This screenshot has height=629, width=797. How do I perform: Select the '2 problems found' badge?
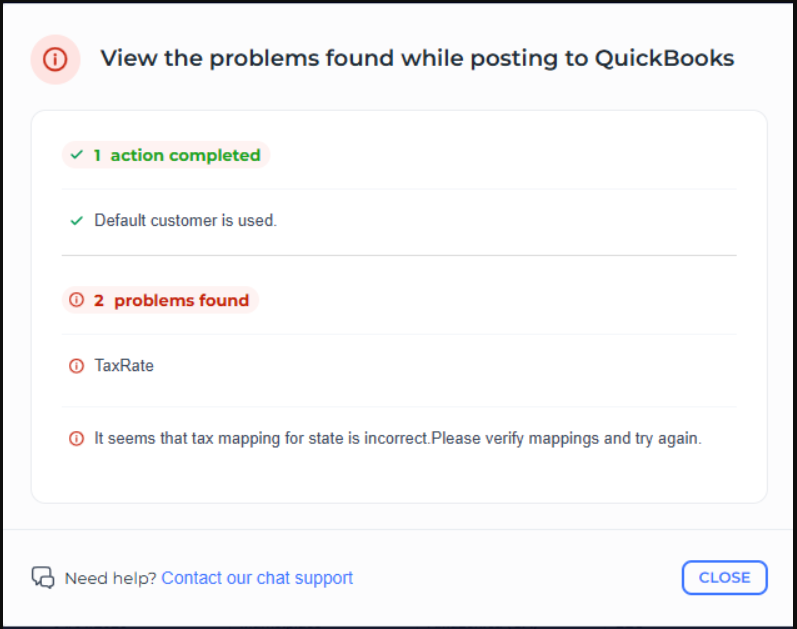coord(160,300)
